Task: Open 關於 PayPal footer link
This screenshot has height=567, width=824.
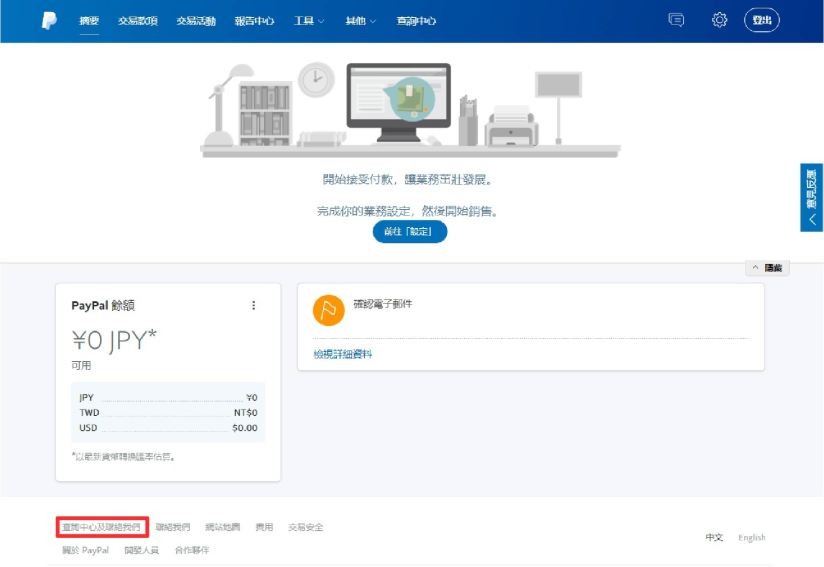Action: (x=85, y=550)
